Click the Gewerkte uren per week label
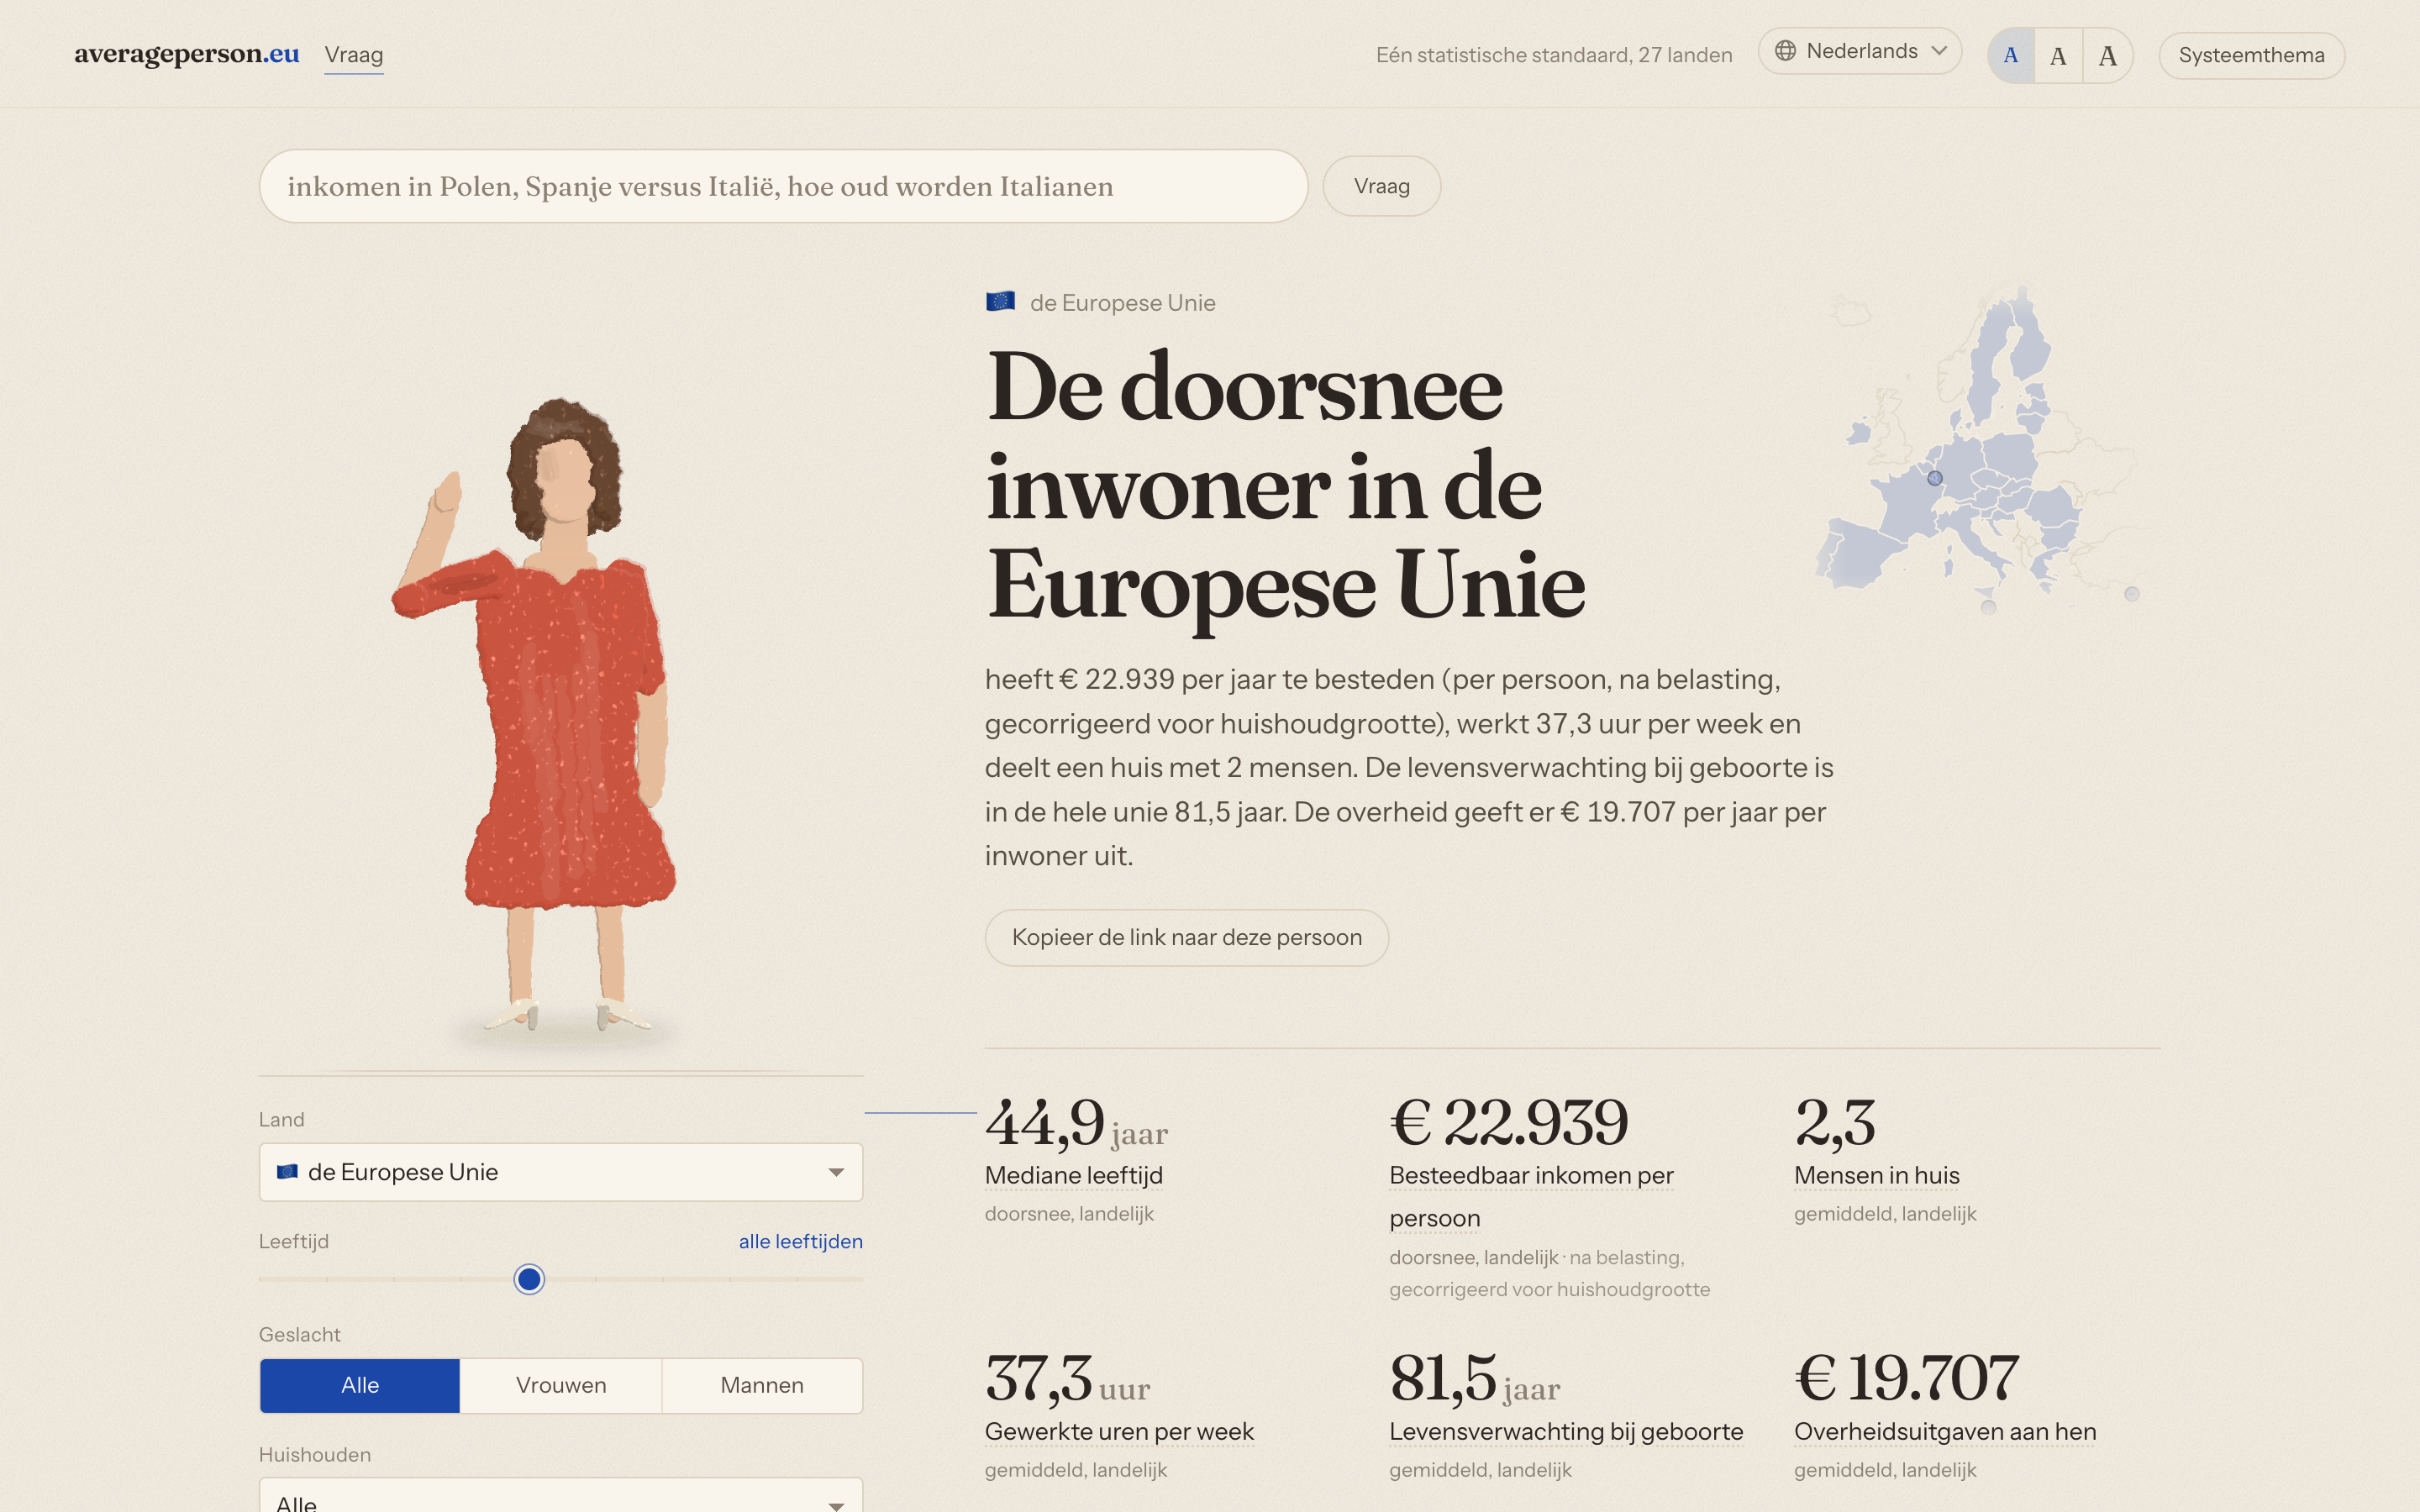Screen dimensions: 2420x1512 [1119, 1431]
